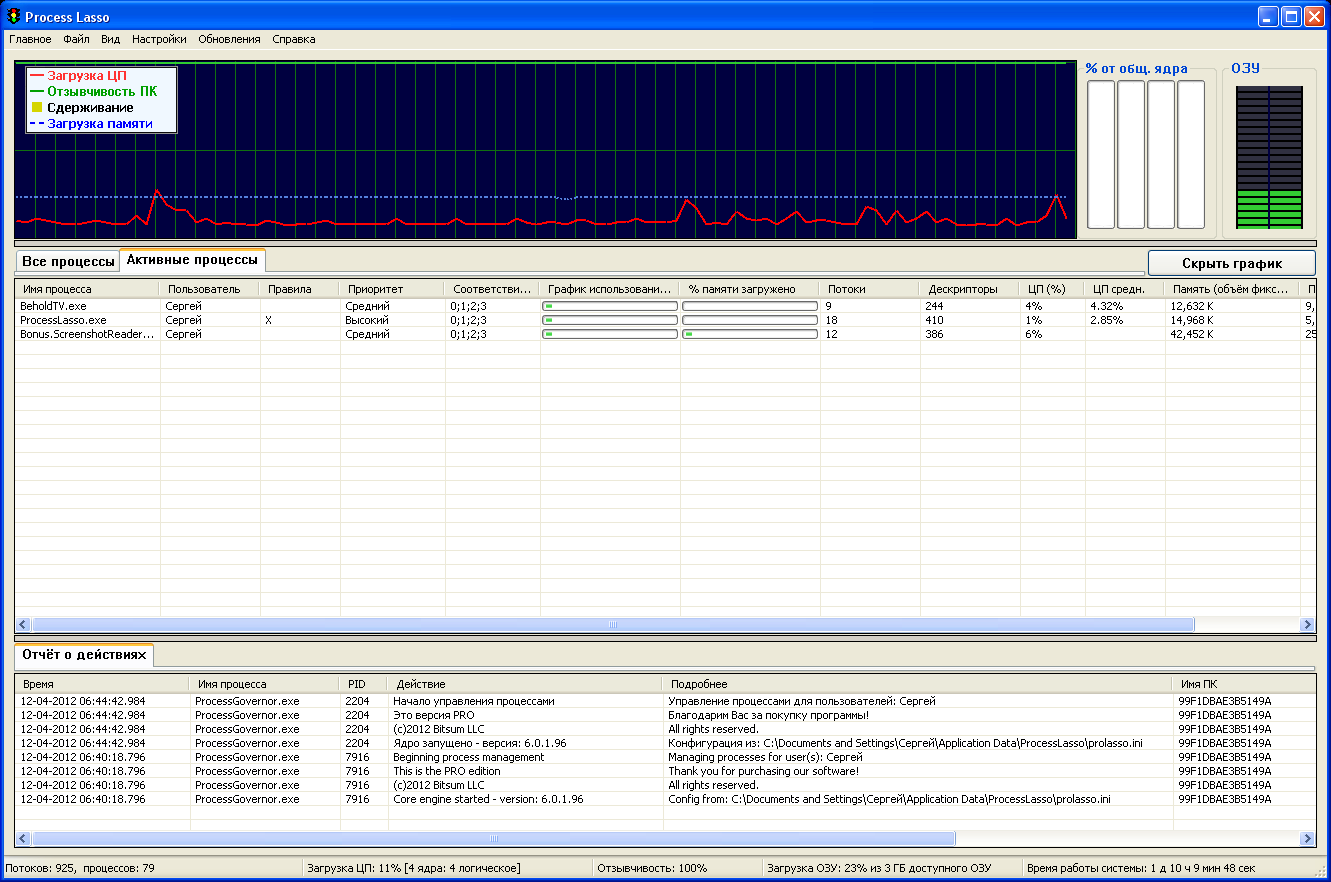Click status bar Загрузка ОЗУ: 23% entry
This screenshot has width=1331, height=882.
click(x=879, y=868)
